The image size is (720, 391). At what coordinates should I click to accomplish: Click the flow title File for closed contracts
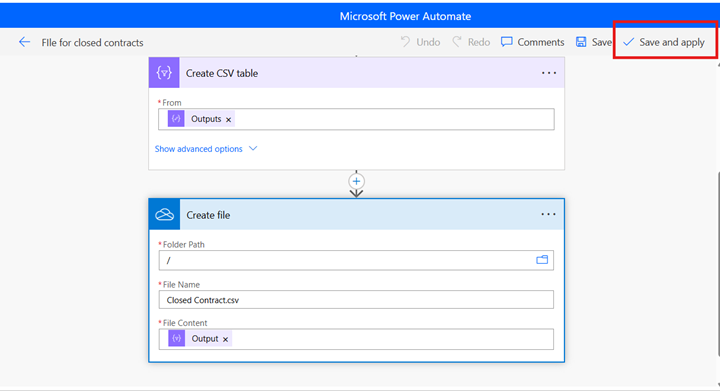[x=92, y=43]
